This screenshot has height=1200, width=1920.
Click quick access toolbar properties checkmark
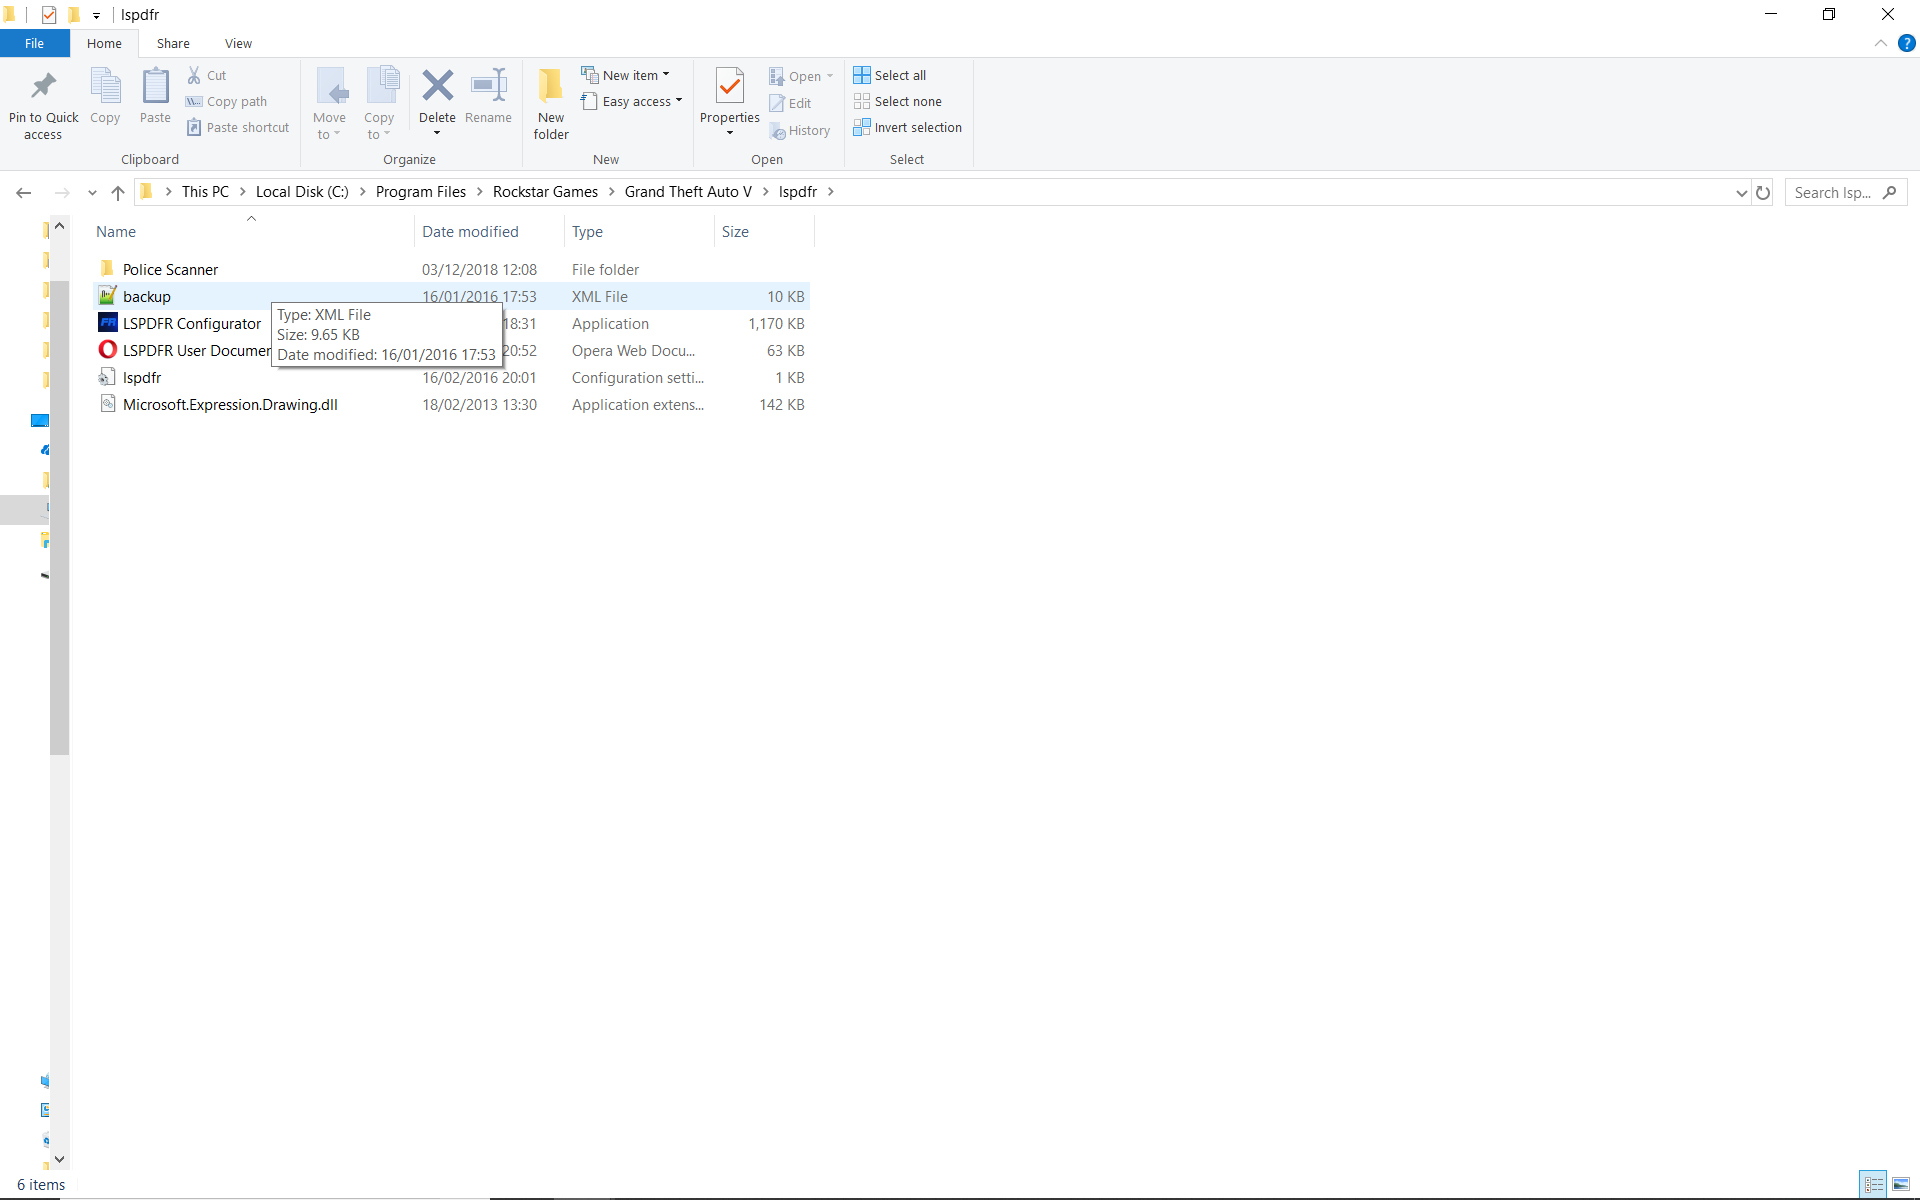[49, 15]
